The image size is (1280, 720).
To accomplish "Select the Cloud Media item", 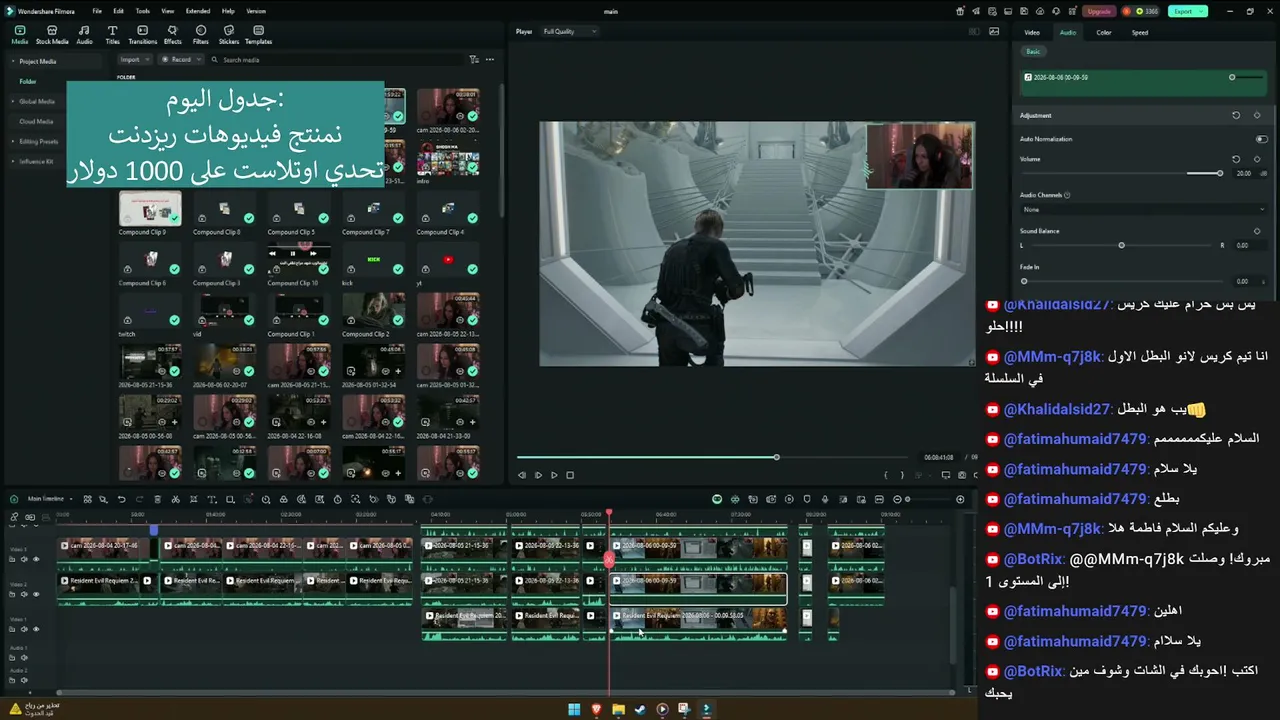I will coord(37,121).
